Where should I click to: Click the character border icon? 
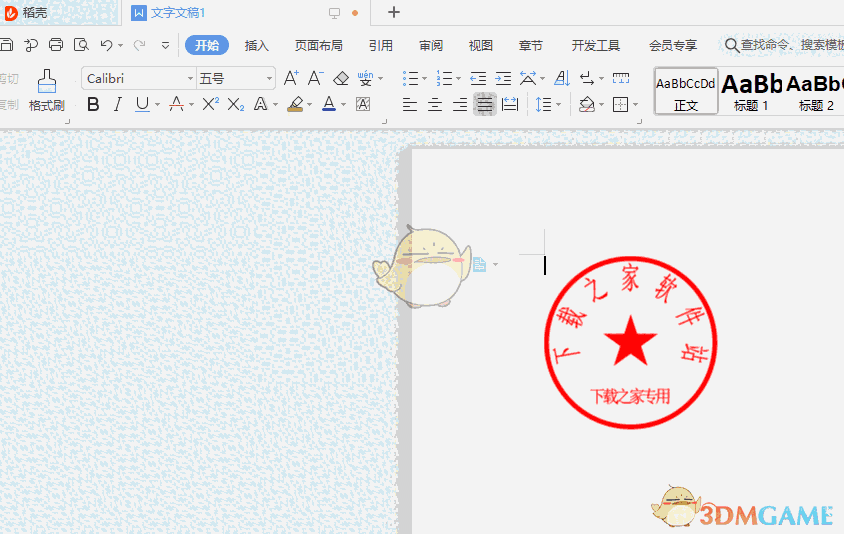(363, 104)
